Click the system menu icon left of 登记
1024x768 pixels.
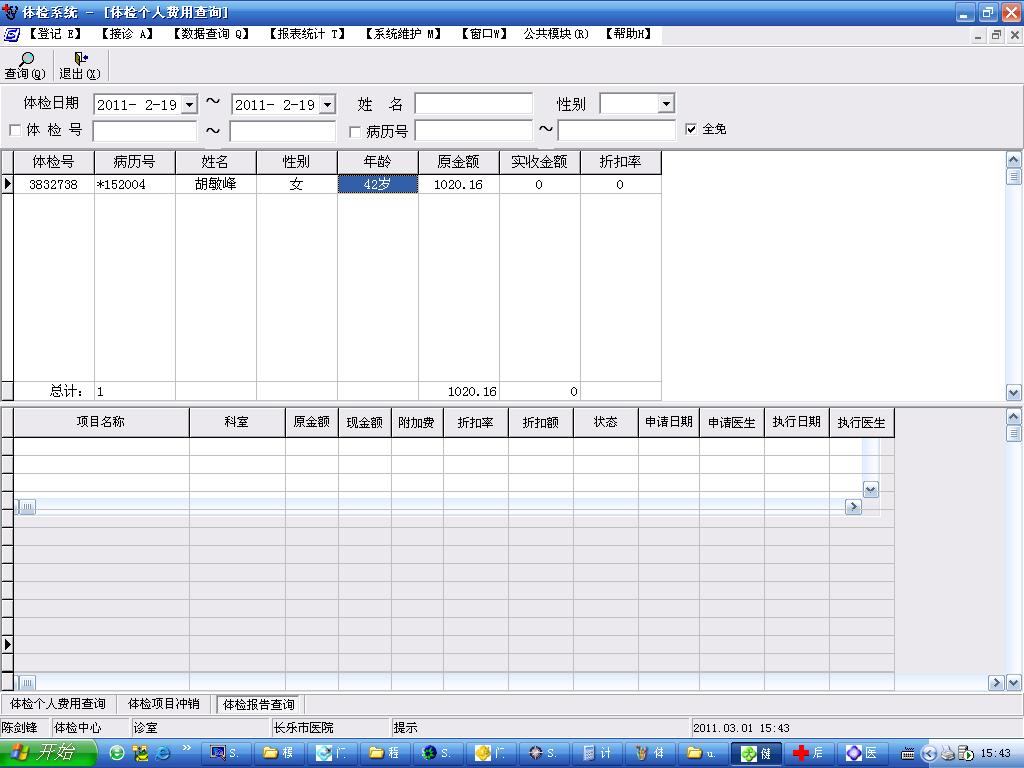click(x=12, y=34)
